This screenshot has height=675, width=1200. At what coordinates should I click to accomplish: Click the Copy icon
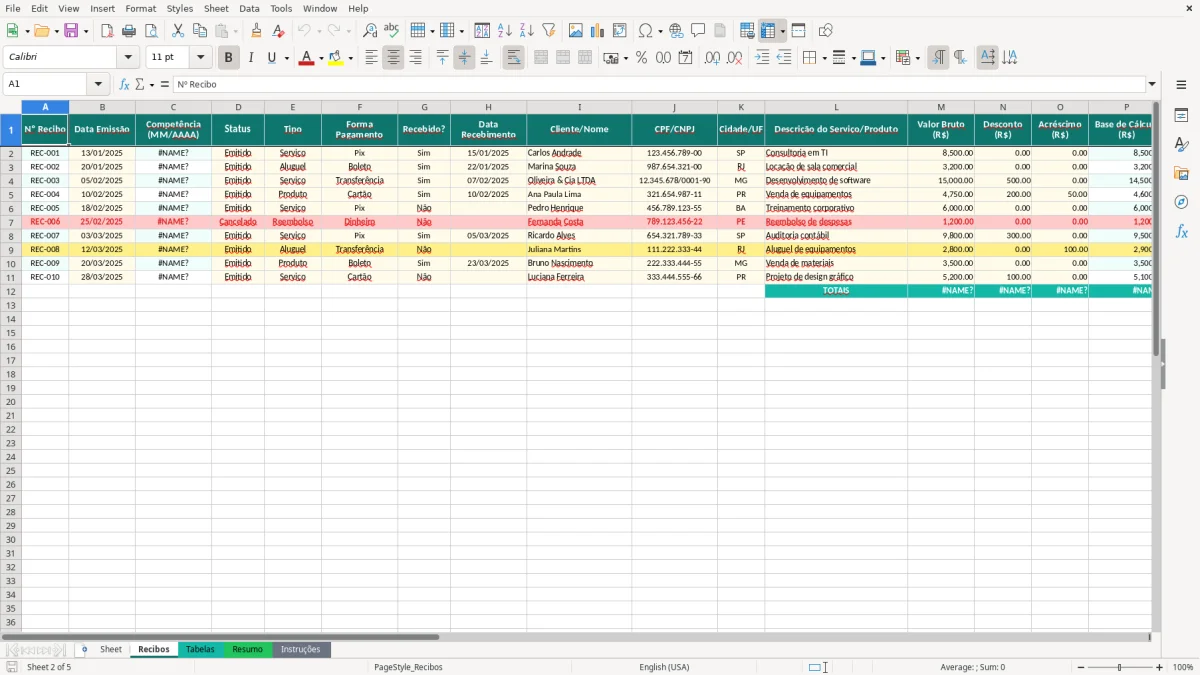click(200, 31)
